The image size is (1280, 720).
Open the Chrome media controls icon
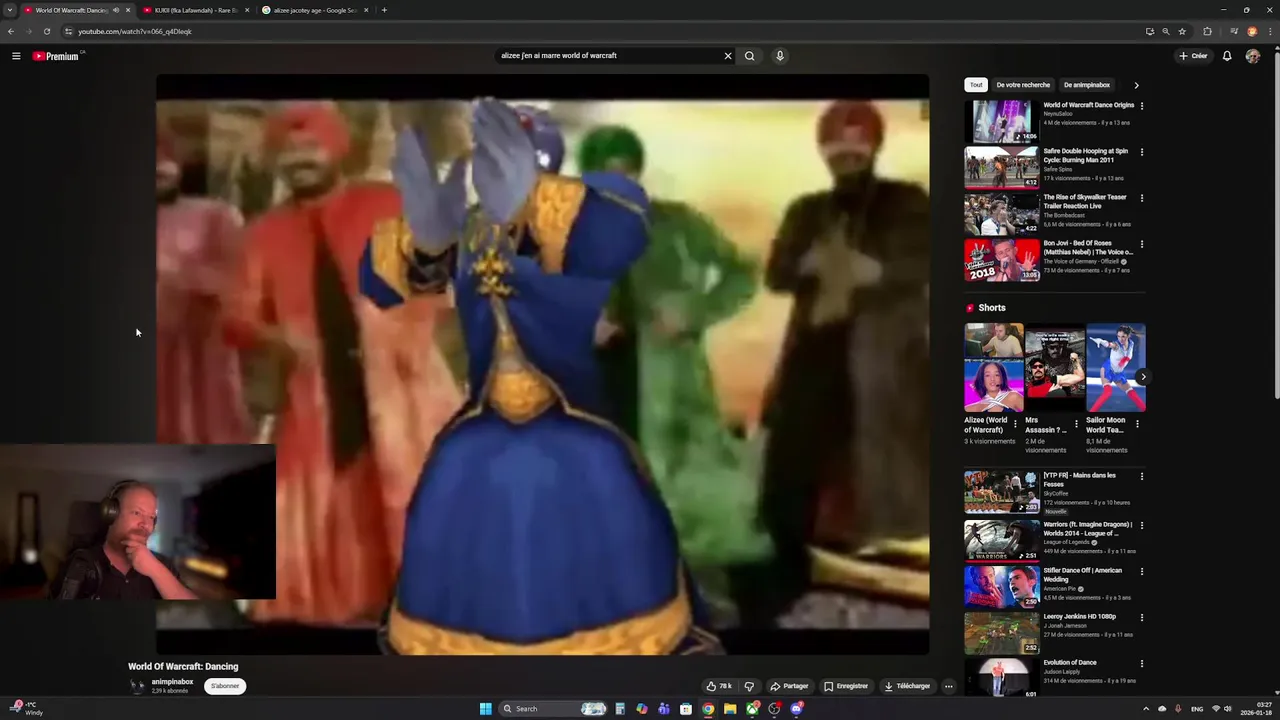pyautogui.click(x=1234, y=31)
